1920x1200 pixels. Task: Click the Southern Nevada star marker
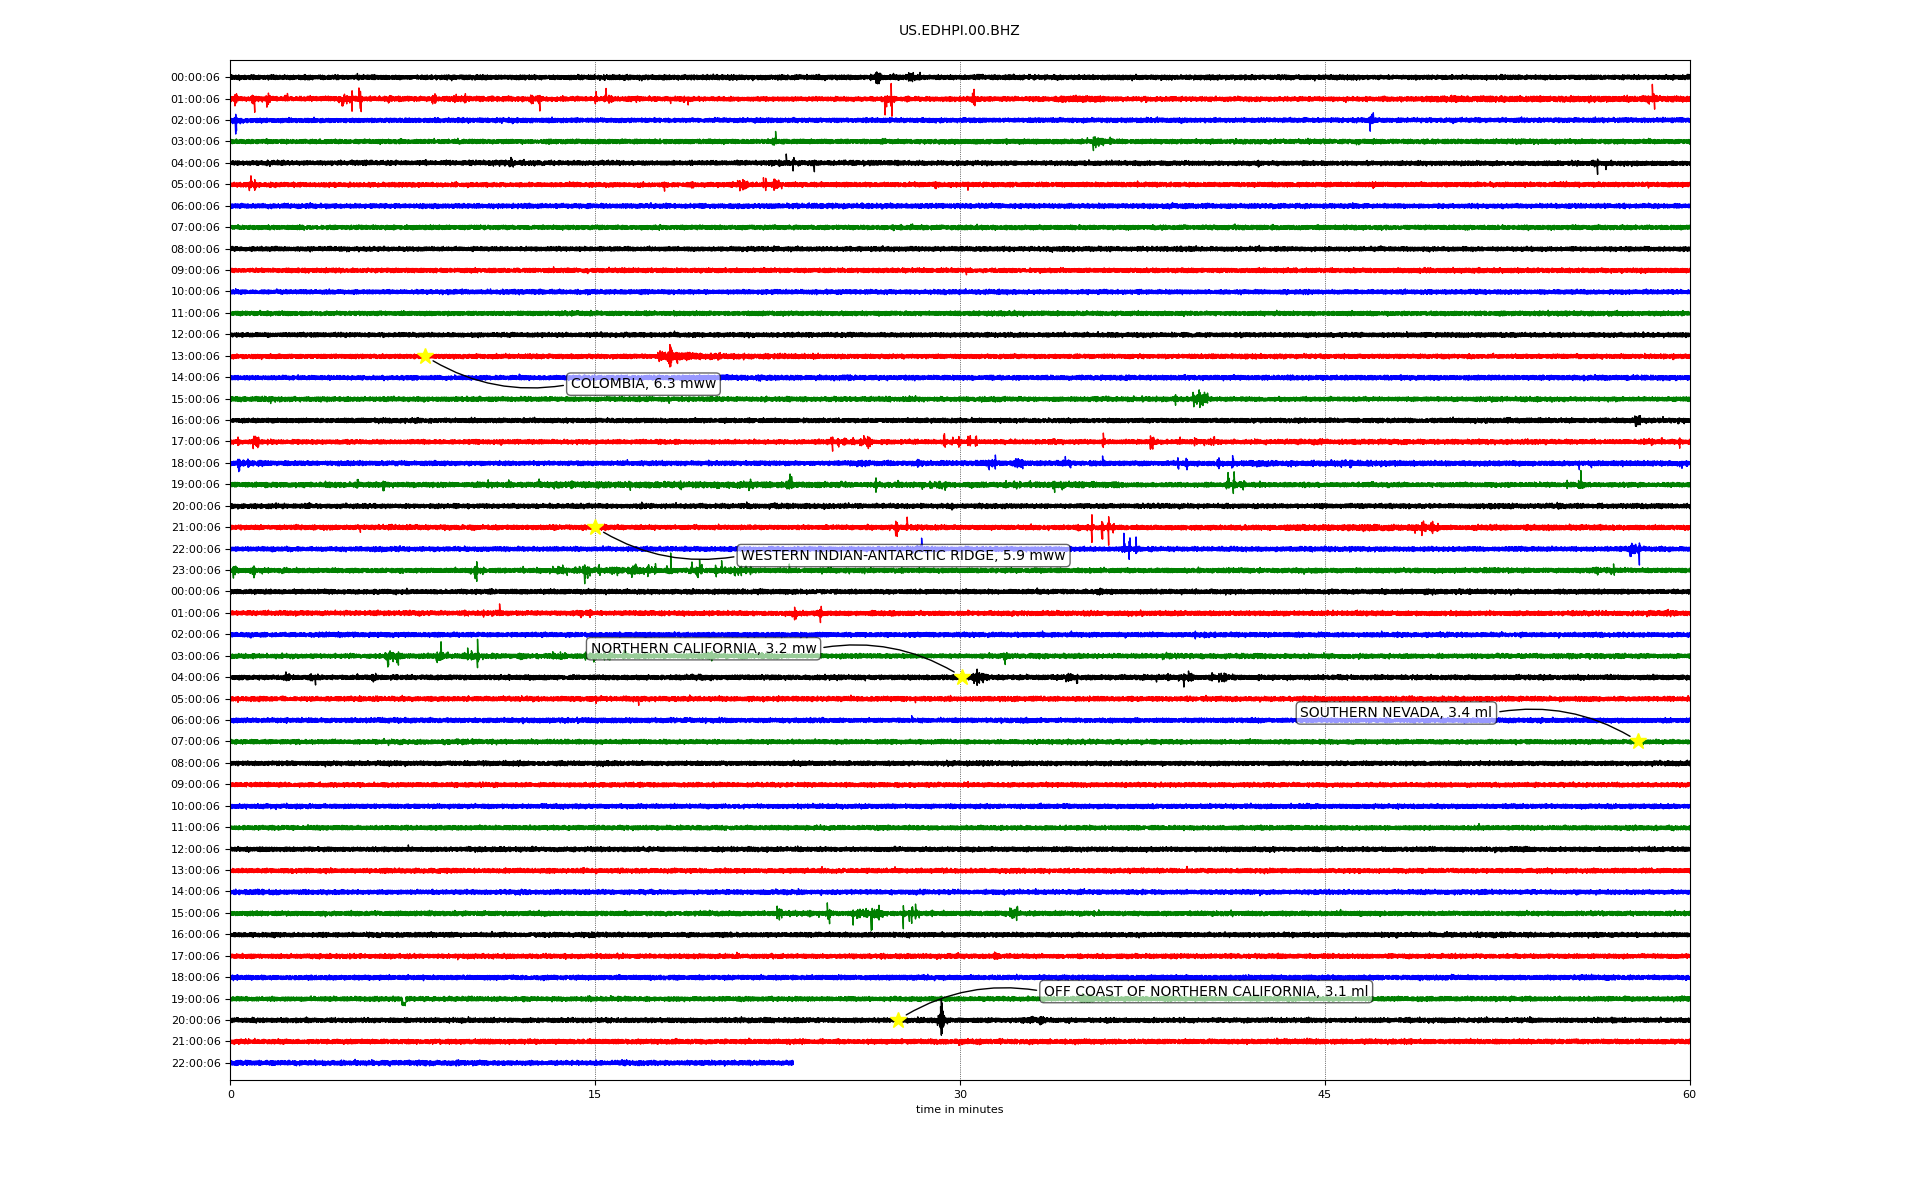(1638, 741)
